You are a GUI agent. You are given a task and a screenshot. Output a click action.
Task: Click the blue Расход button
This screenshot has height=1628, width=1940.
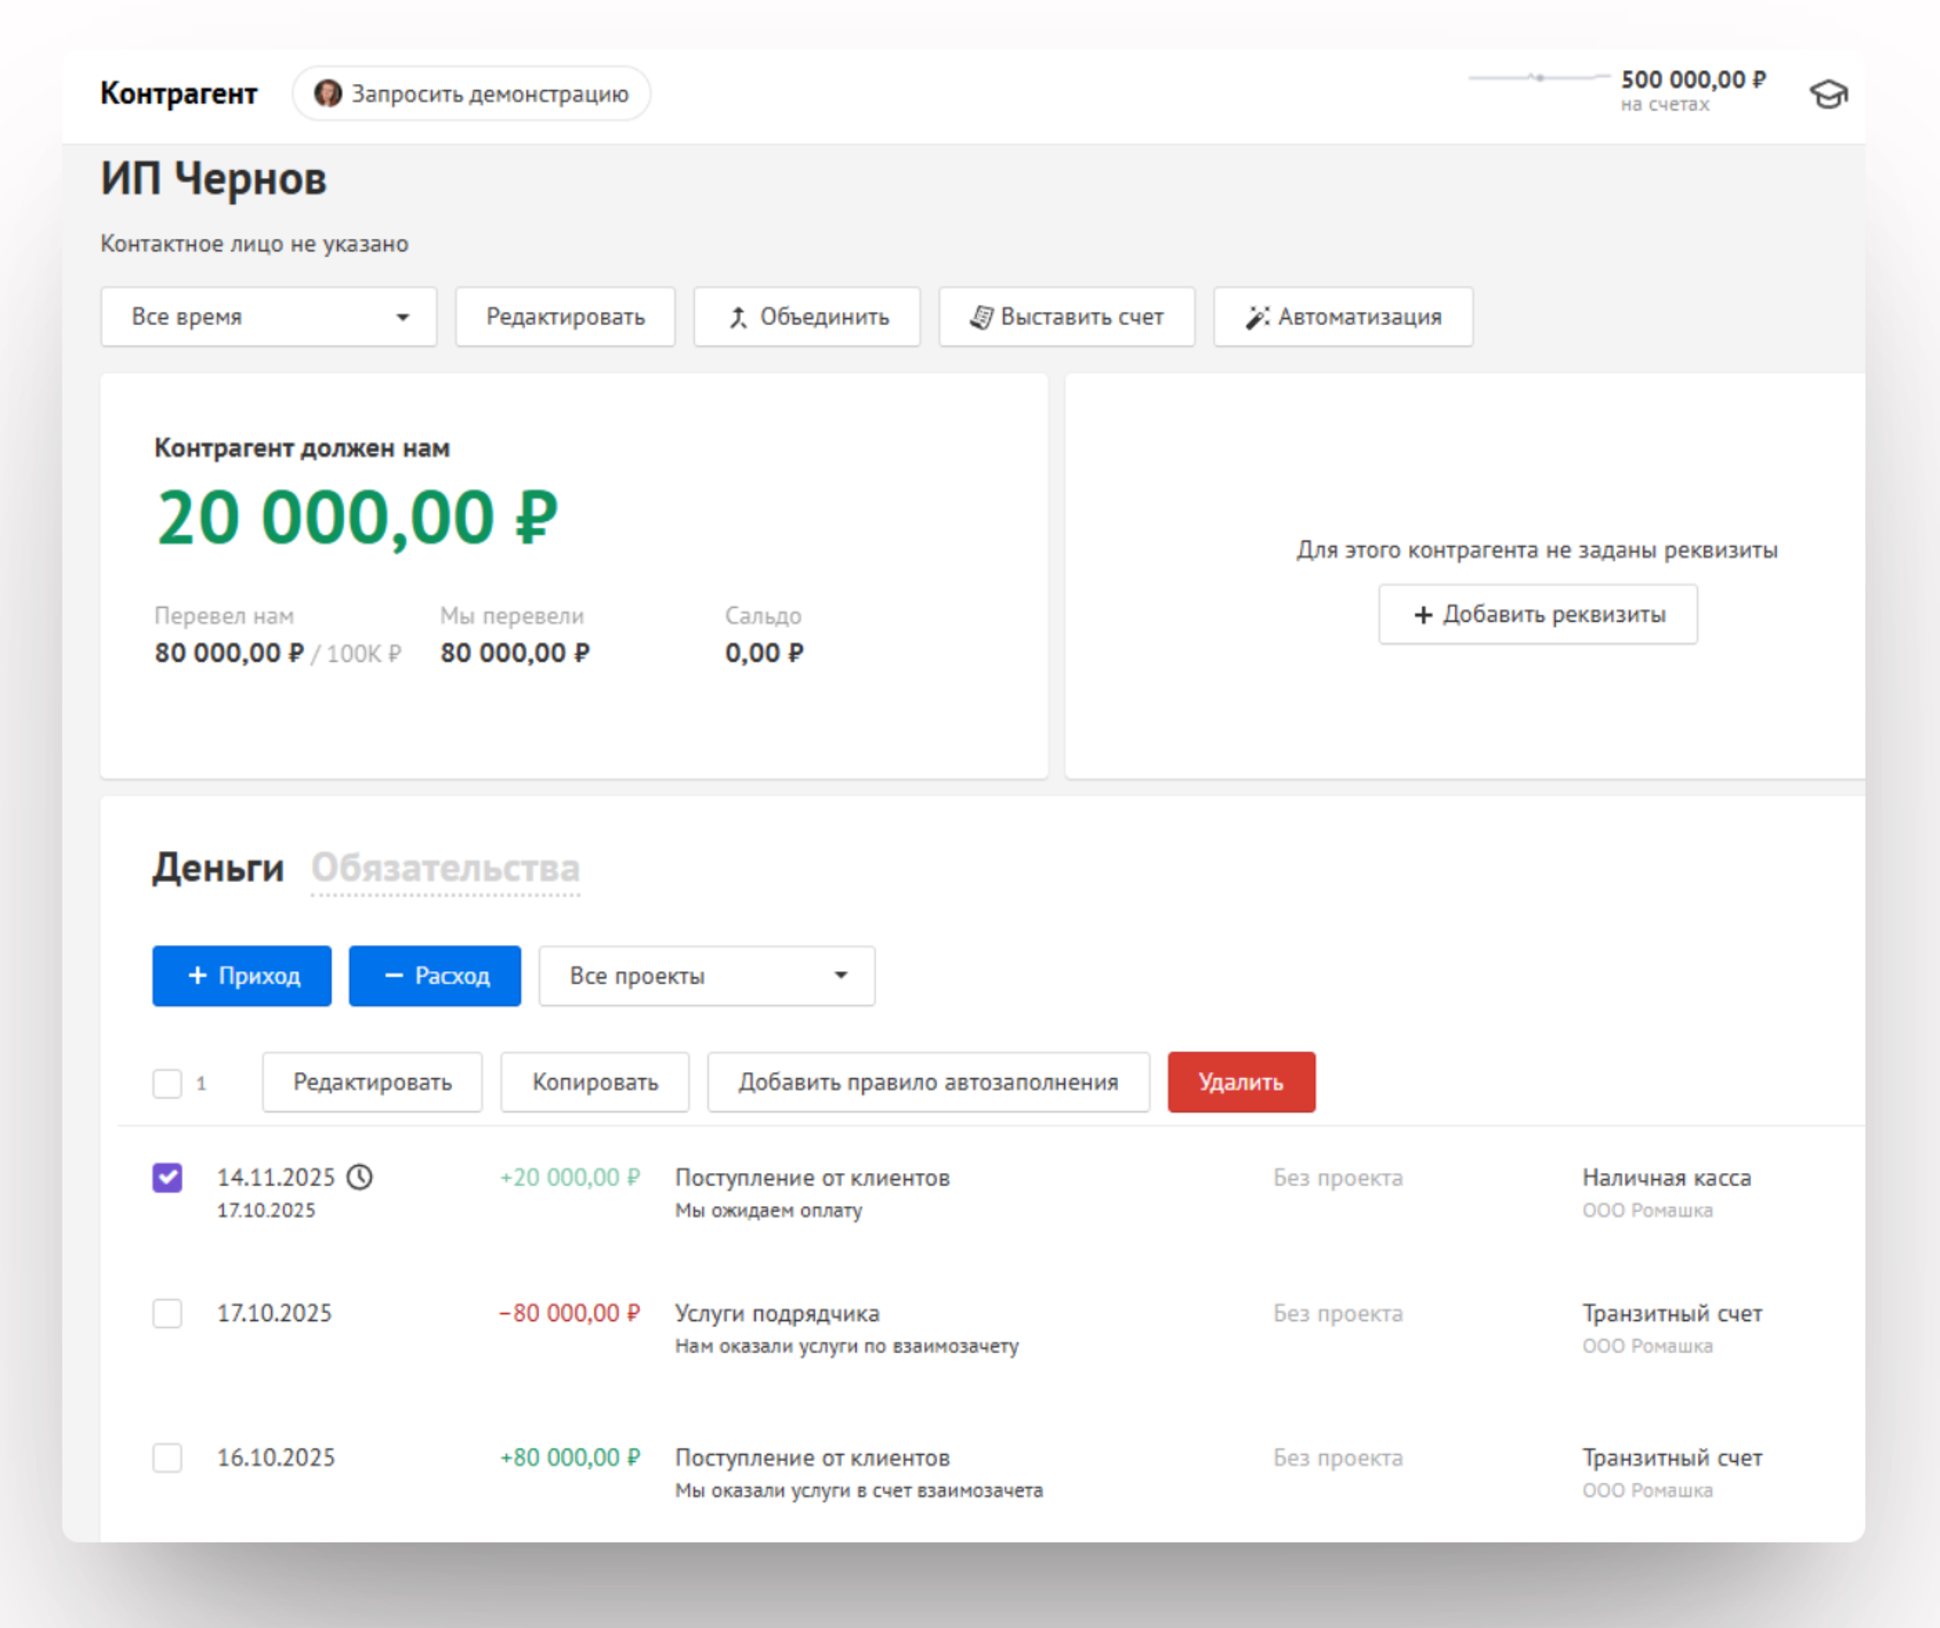tap(435, 975)
